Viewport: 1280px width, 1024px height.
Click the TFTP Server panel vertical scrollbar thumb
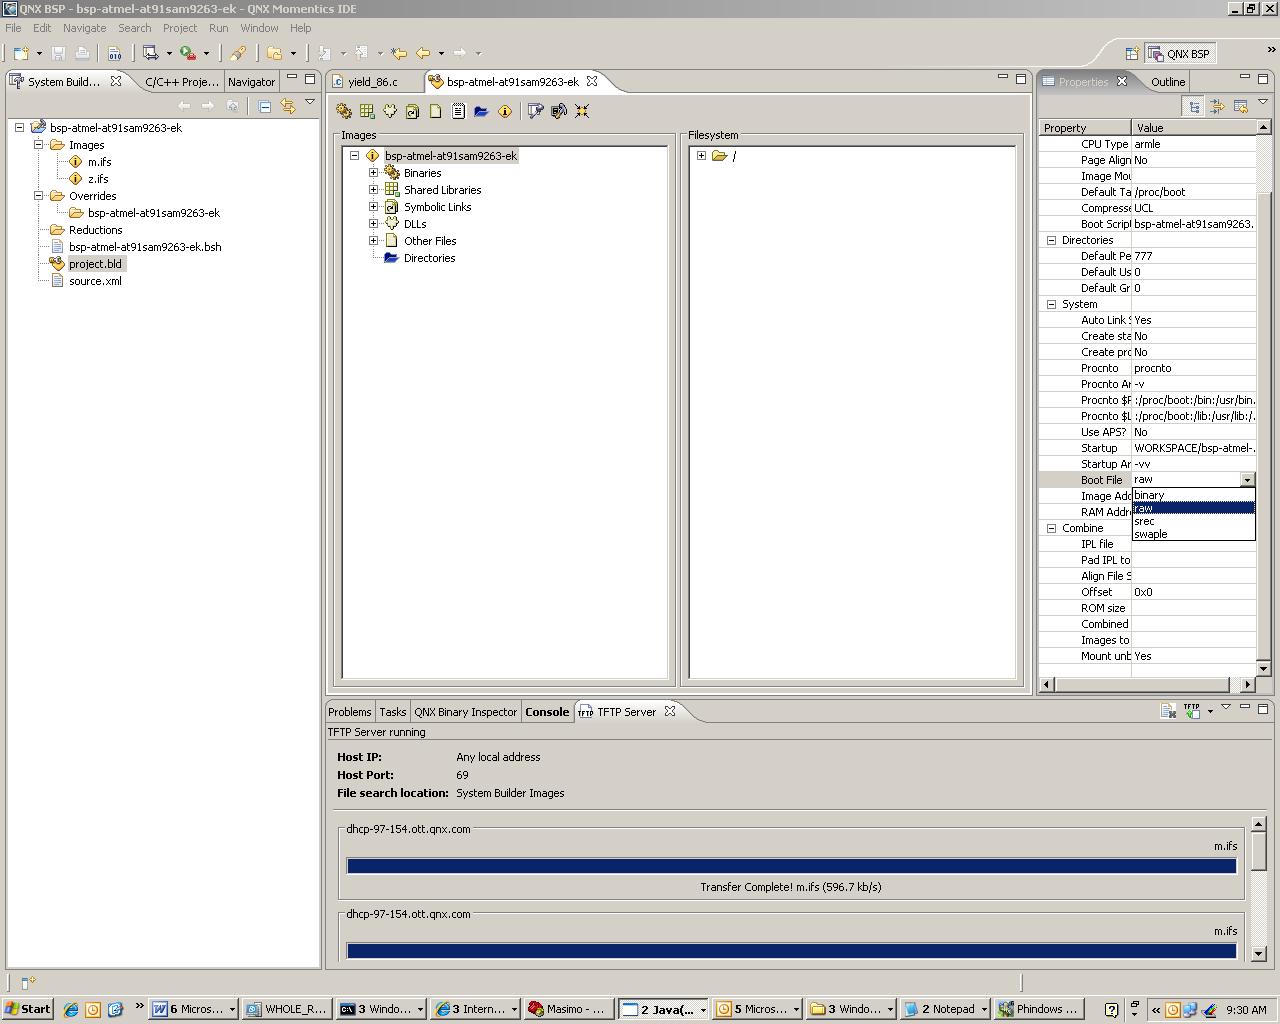coord(1259,849)
